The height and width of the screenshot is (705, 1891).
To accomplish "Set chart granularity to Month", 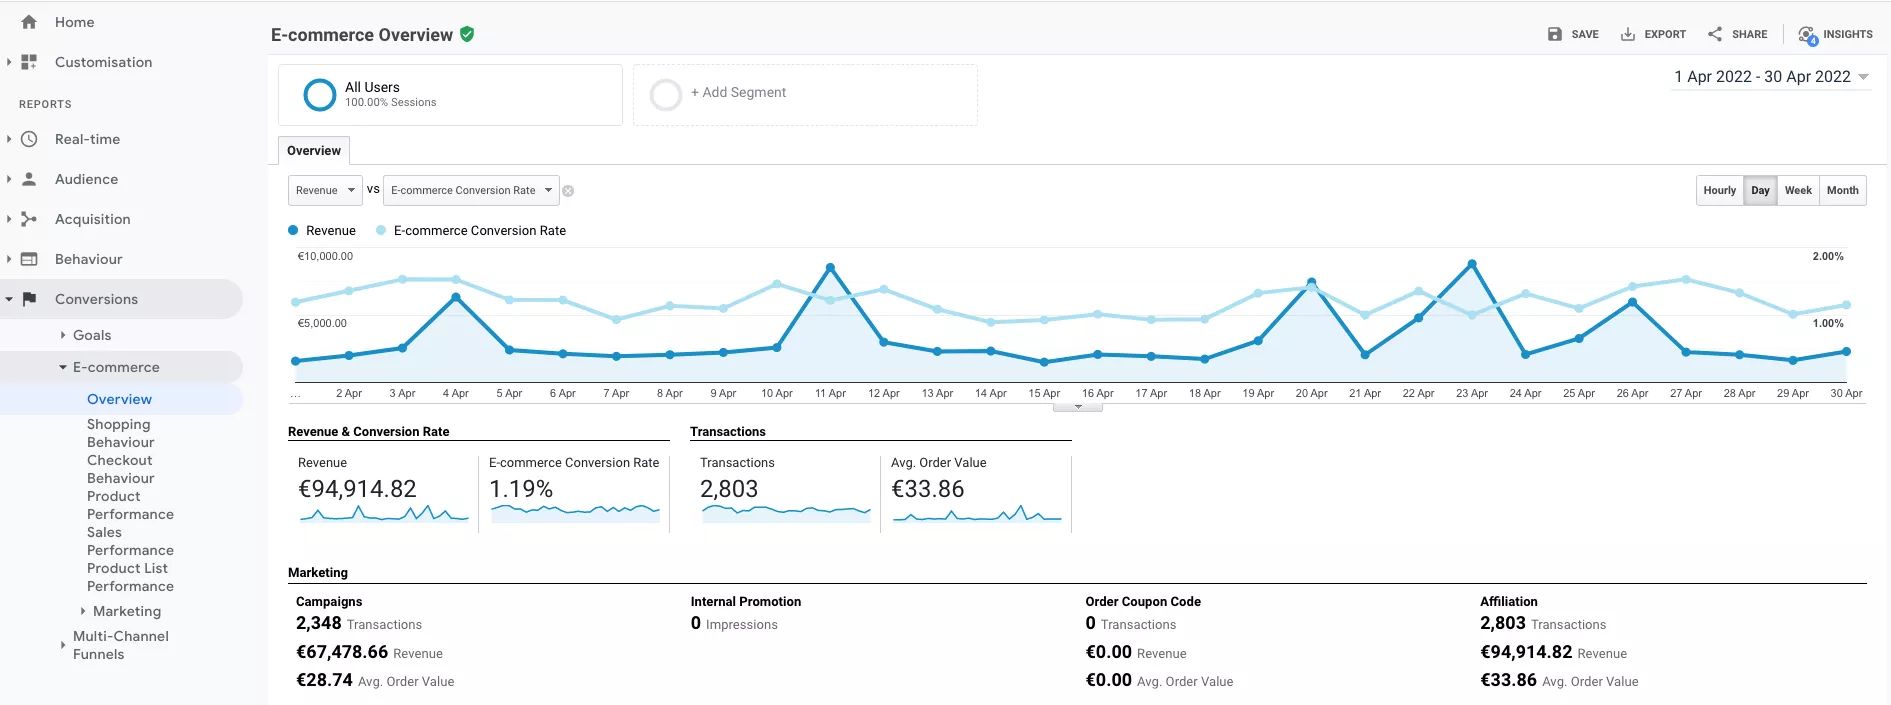I will pos(1842,190).
